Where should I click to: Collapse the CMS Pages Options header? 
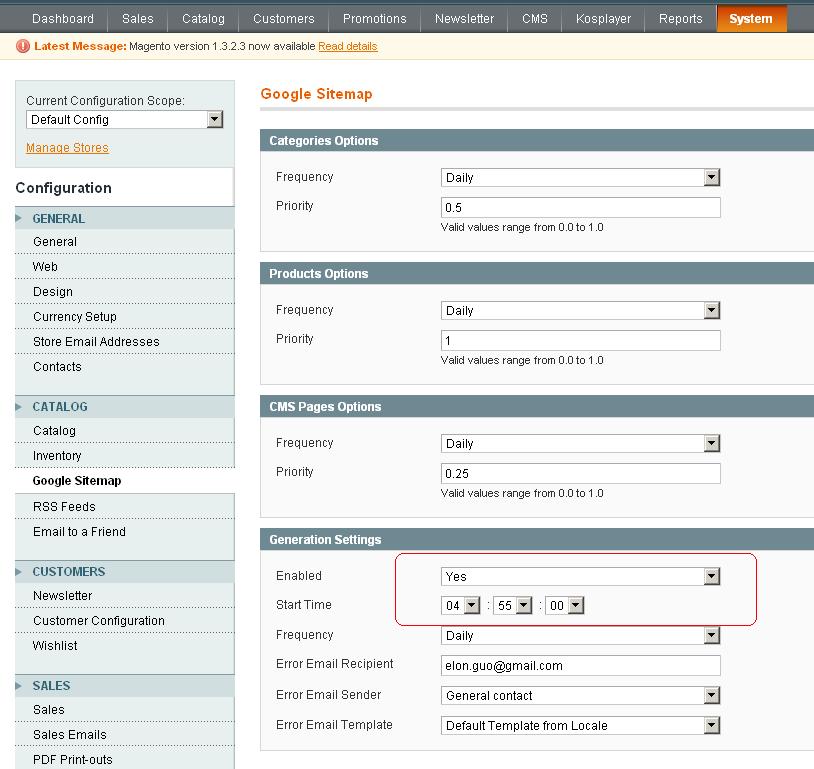click(325, 407)
